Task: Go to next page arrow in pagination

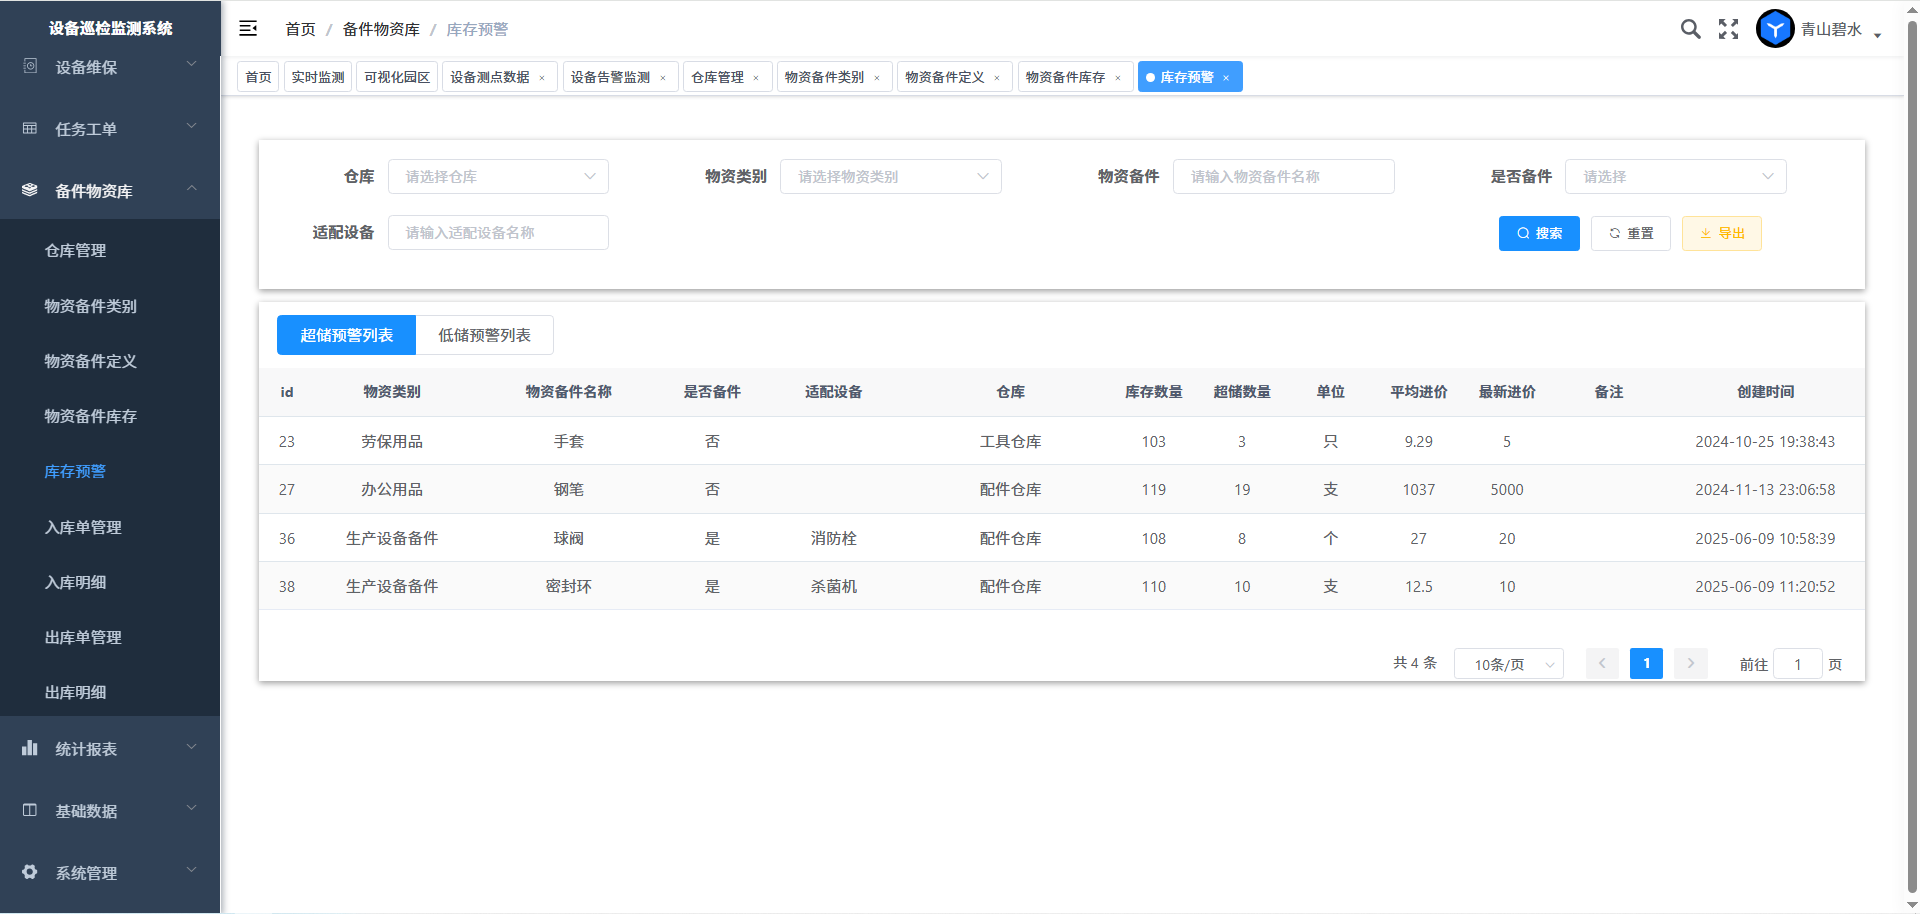Action: coord(1691,663)
